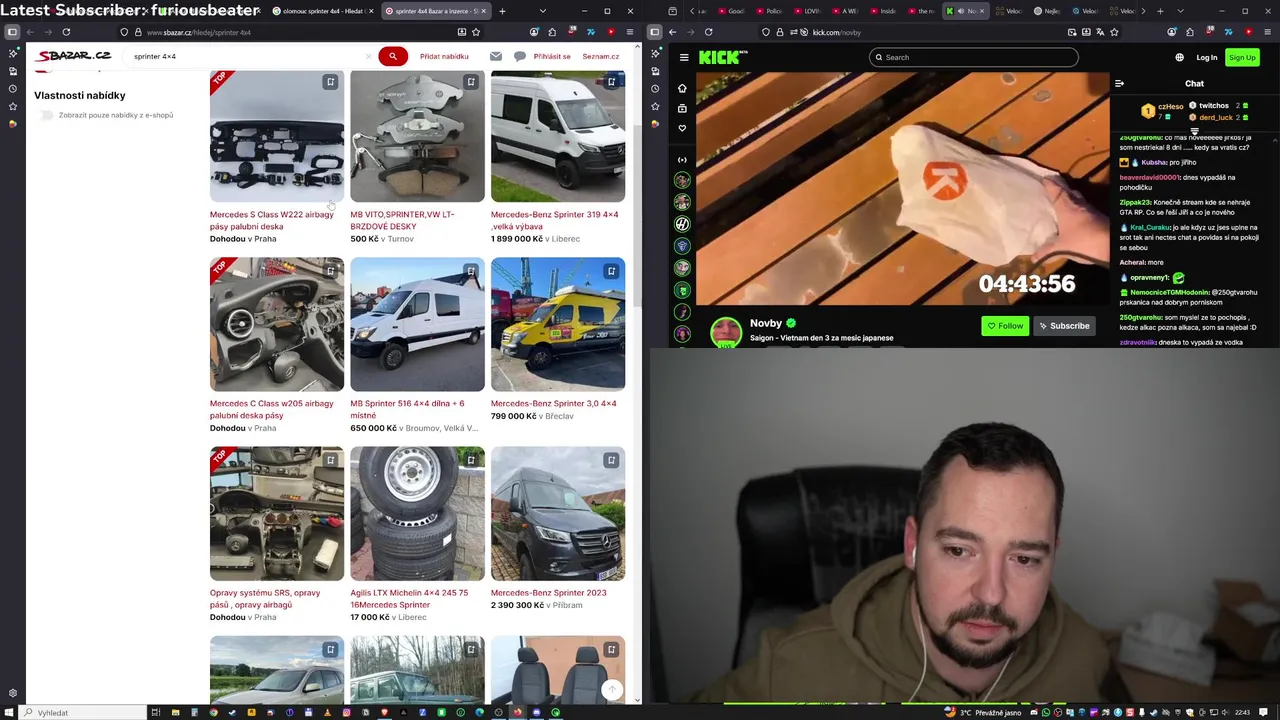Screen dimensions: 1280x720
Task: Collapse Kick chat panel arrow icon
Action: coord(1119,83)
